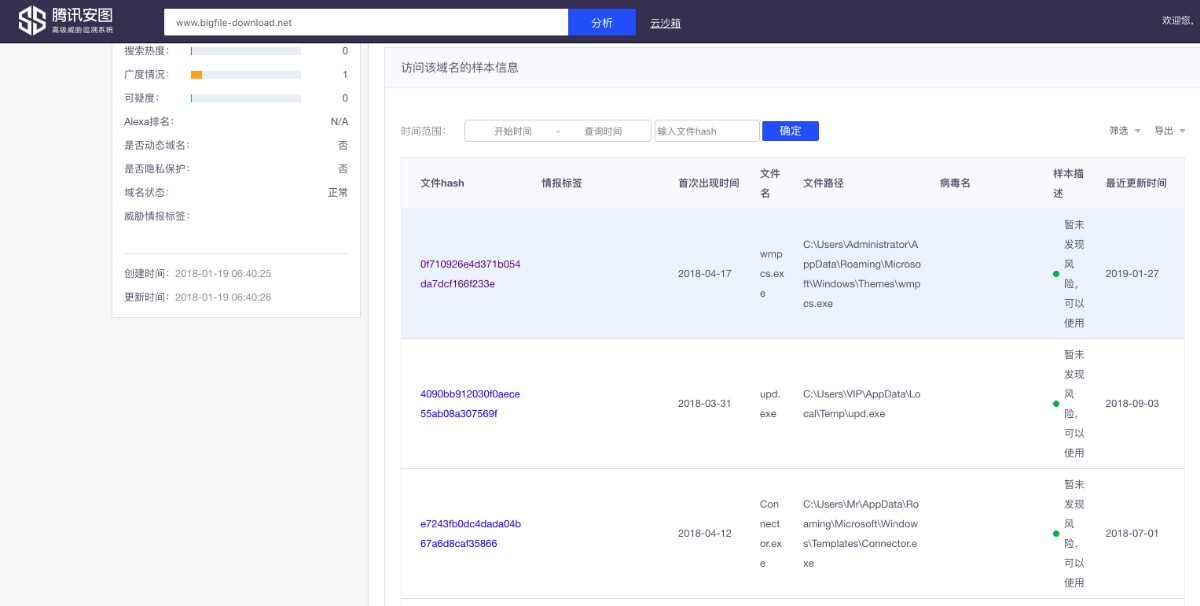The height and width of the screenshot is (606, 1200).
Task: Click the 最近更新时间 column header
Action: coord(1136,183)
